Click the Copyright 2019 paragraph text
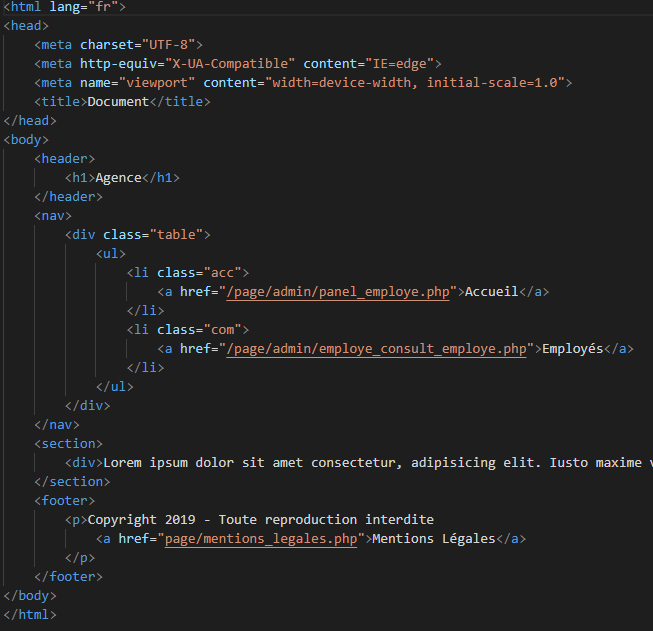The image size is (653, 631). click(260, 520)
